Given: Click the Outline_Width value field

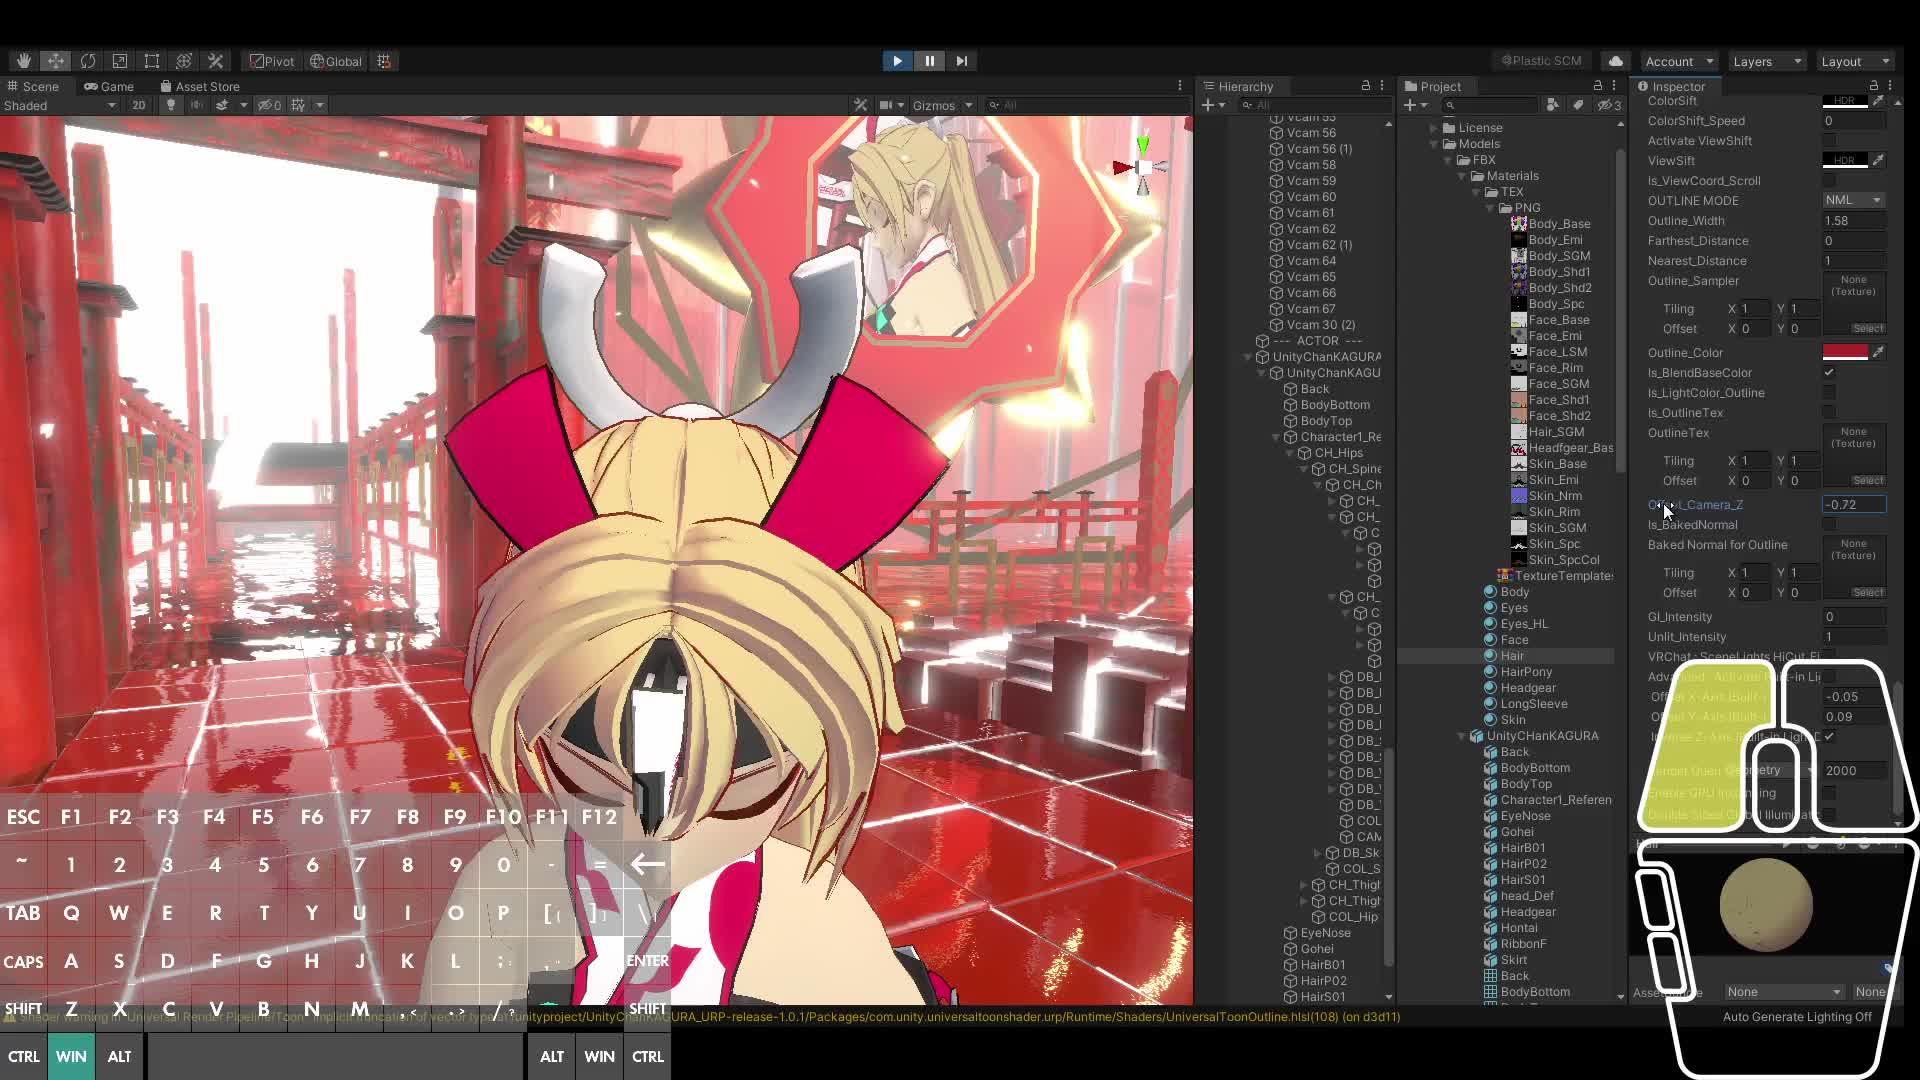Looking at the screenshot, I should [x=1853, y=221].
